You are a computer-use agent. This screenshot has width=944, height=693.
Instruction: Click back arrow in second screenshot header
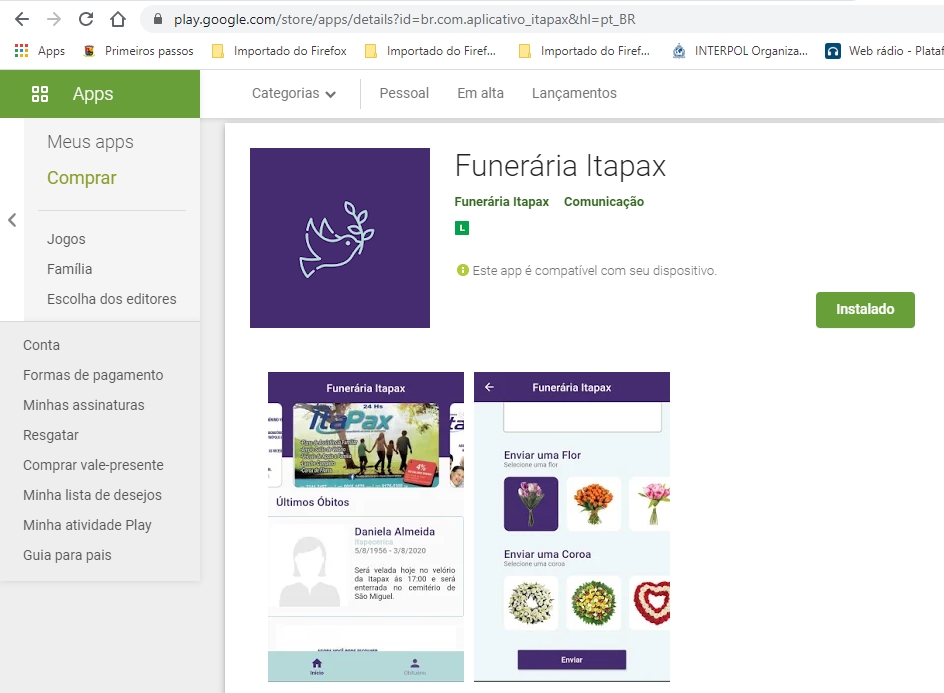(489, 387)
